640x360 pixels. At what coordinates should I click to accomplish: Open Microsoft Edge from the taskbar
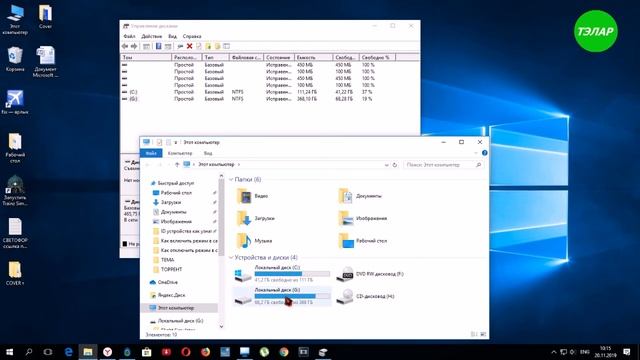[x=69, y=352]
